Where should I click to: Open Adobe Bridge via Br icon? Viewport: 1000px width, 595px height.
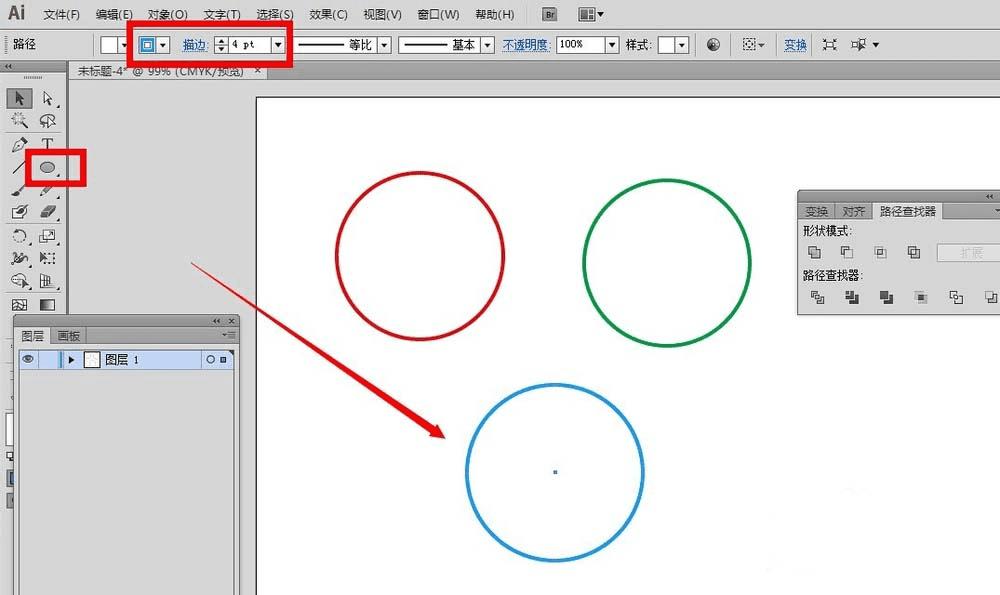point(549,14)
